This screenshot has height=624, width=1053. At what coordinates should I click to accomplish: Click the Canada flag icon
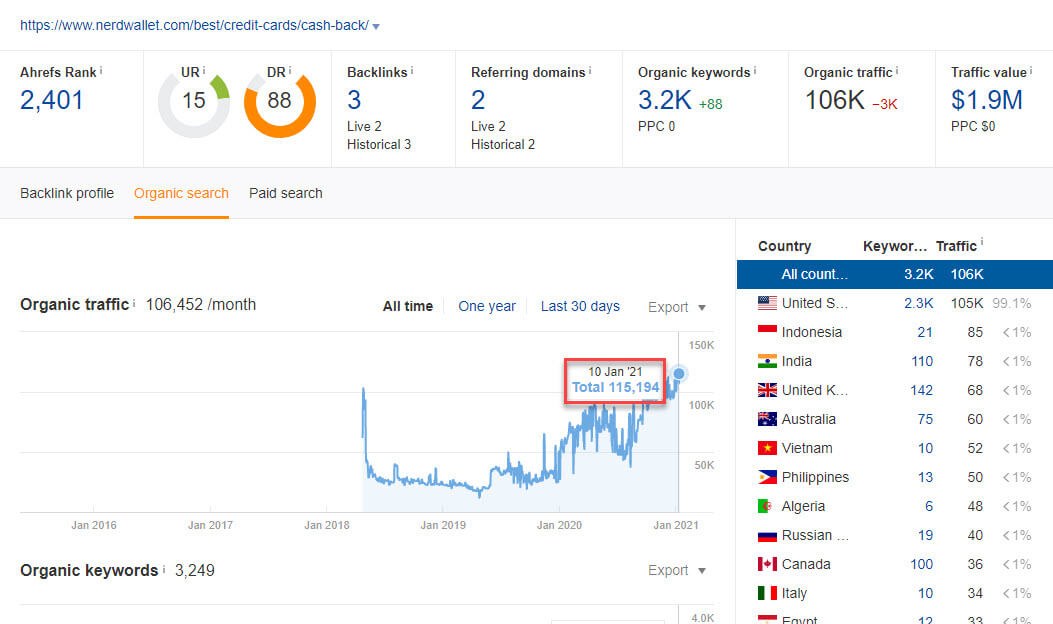(767, 564)
